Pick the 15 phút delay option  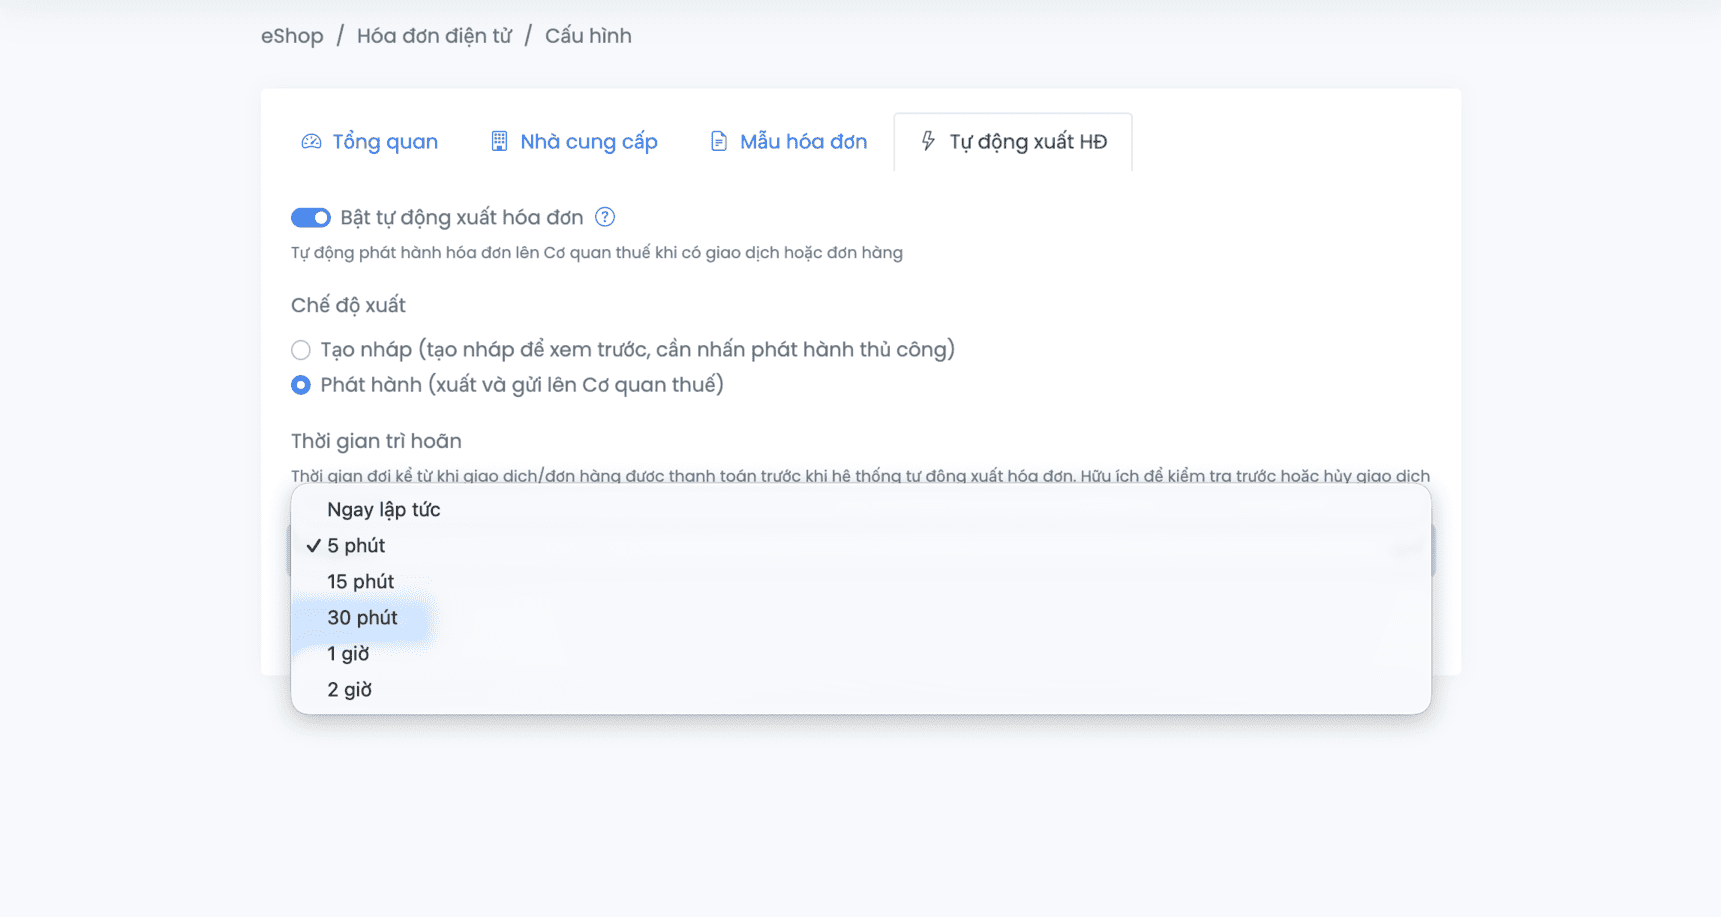[x=360, y=582]
